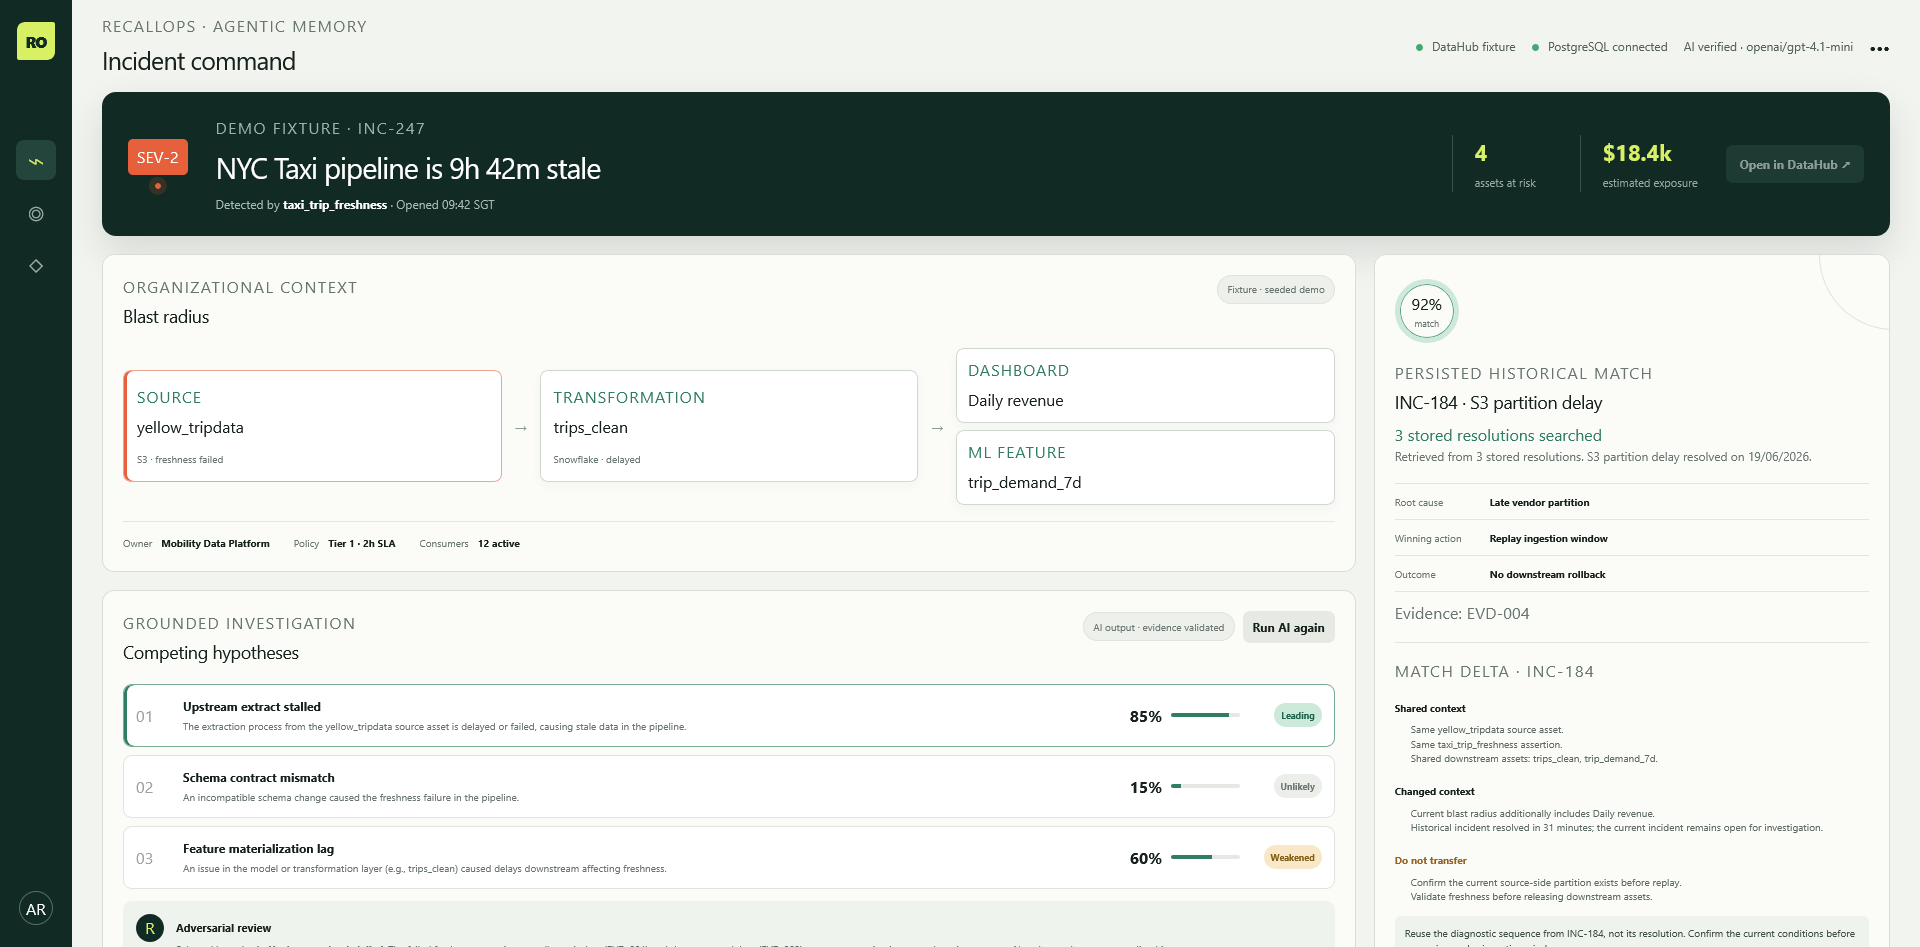The height and width of the screenshot is (947, 1920).
Task: Click the Weakened status tag
Action: pyautogui.click(x=1293, y=857)
